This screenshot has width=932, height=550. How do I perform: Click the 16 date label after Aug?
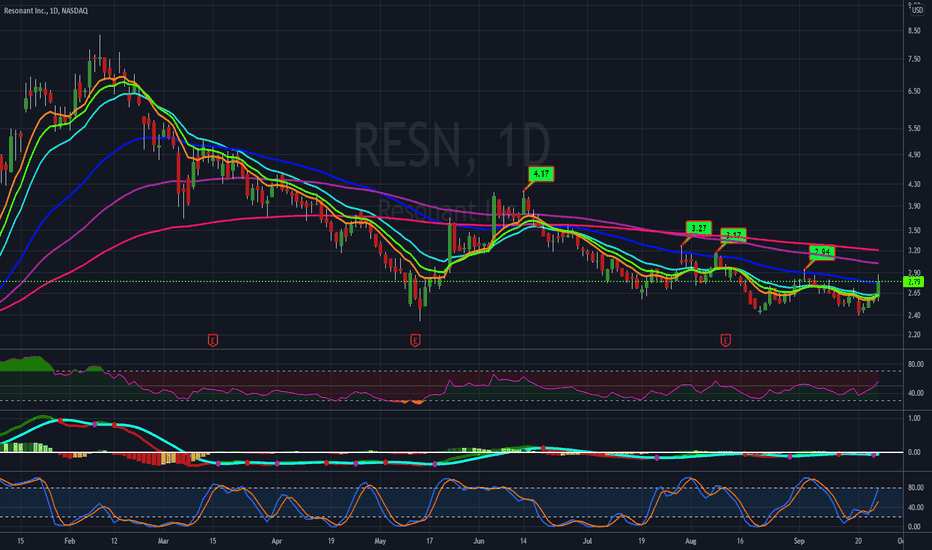click(740, 541)
